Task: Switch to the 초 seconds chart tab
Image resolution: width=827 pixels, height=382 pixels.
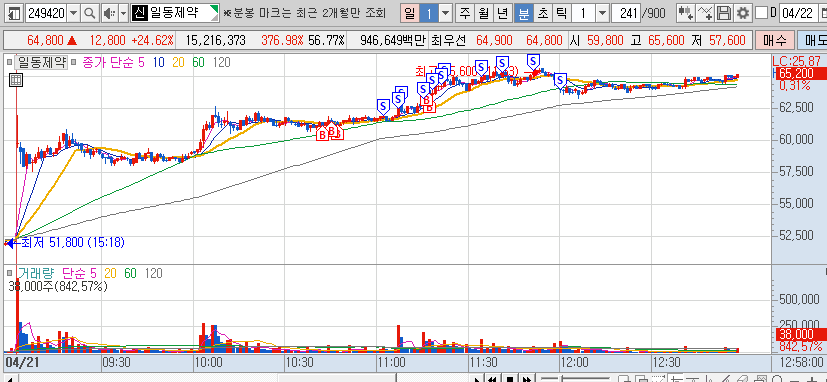Action: 542,13
